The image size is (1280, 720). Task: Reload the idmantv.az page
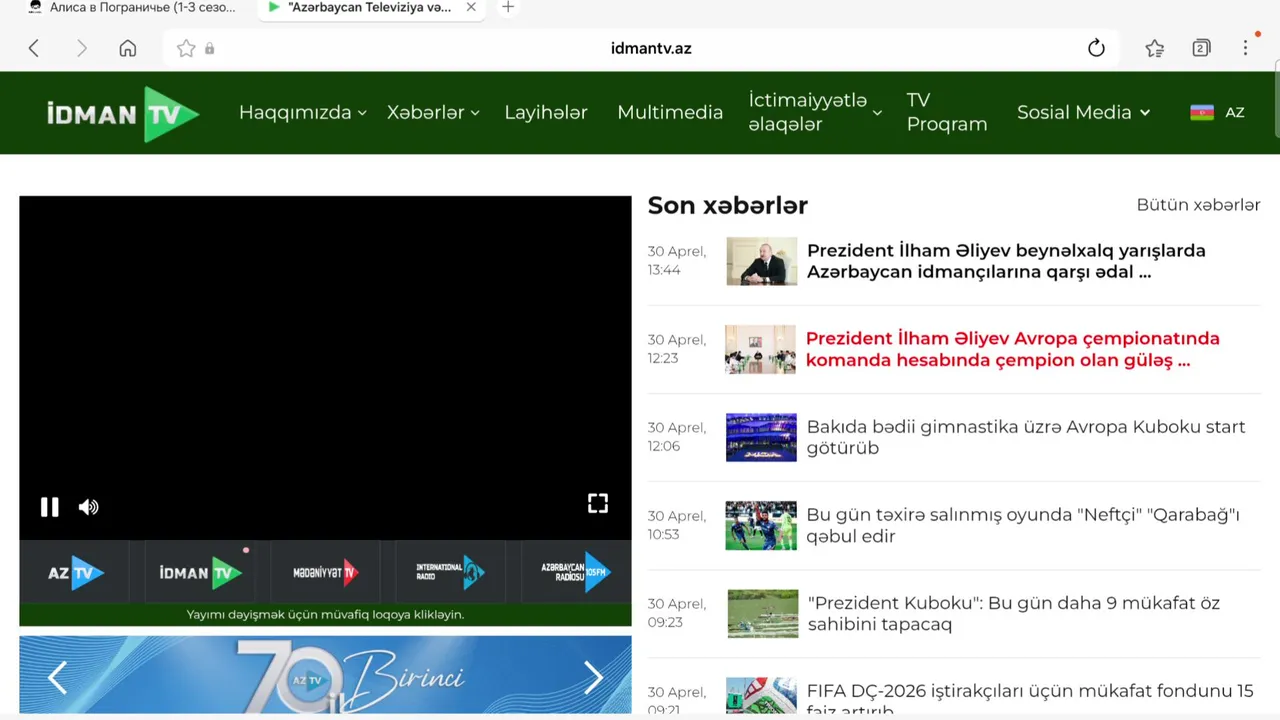[x=1096, y=48]
